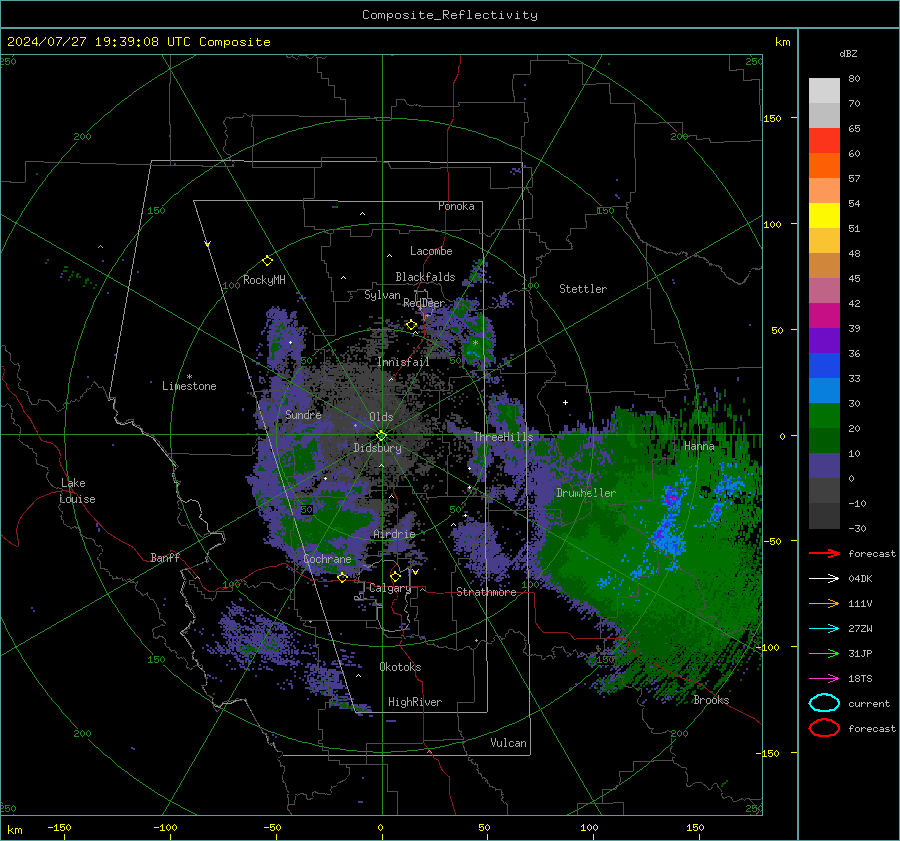This screenshot has height=841, width=900.
Task: Select the yellow diamond marker above Calgary
Action: pyautogui.click(x=395, y=576)
